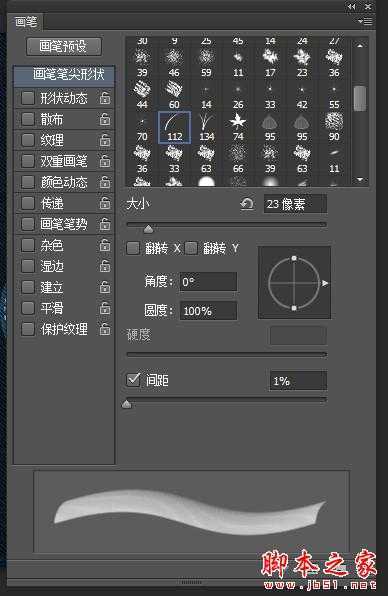Uncheck the 间距 spacing checkbox
Image resolution: width=388 pixels, height=596 pixels.
coord(133,379)
